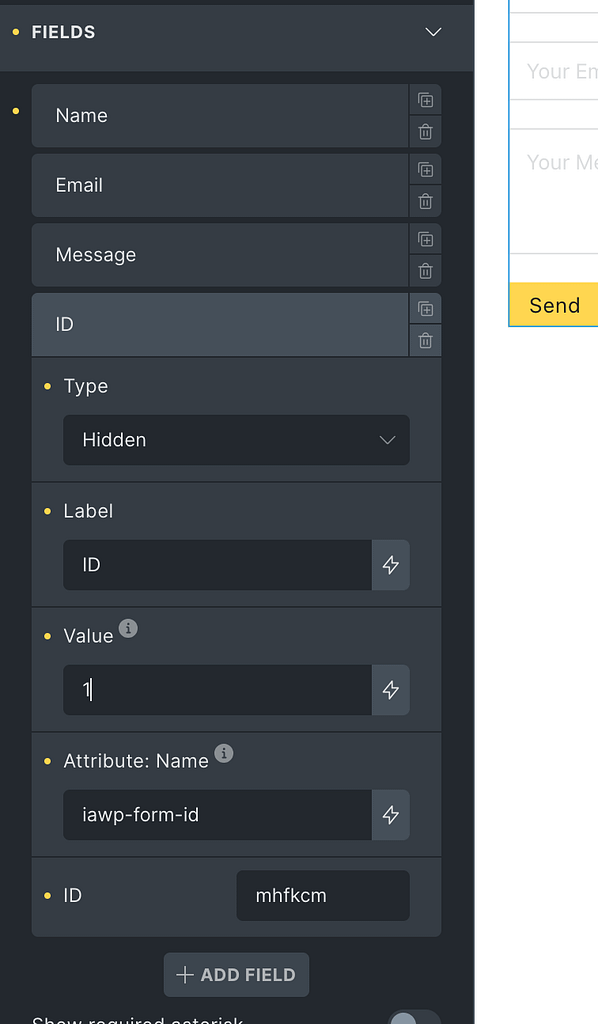Toggle the Show required asterisk switch
598x1024 pixels.
(412, 1018)
